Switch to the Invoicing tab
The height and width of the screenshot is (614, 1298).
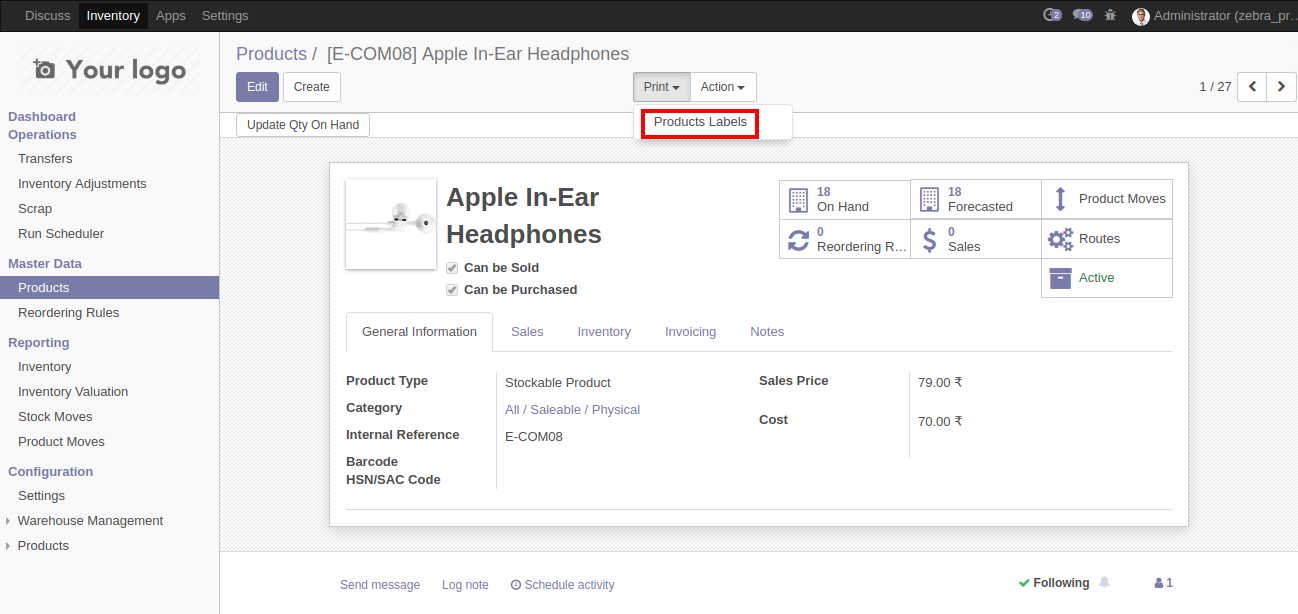coord(690,332)
